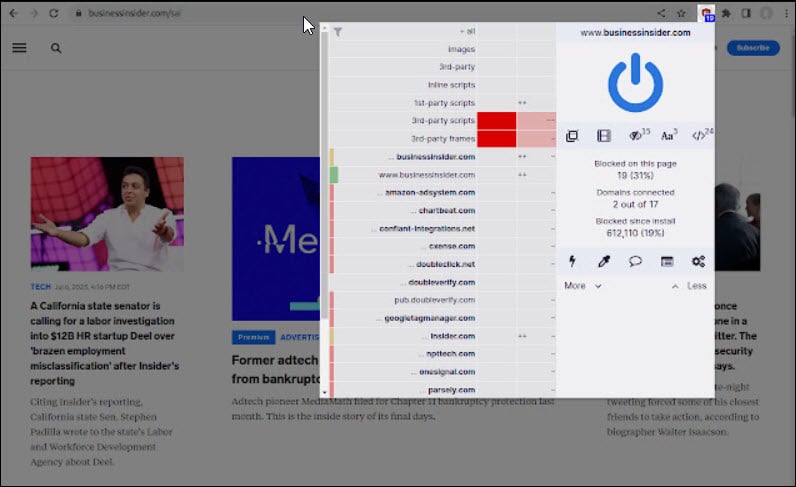Click uBlock Origin extension toolbar icon
Screen dimensions: 796x487
[x=706, y=14]
